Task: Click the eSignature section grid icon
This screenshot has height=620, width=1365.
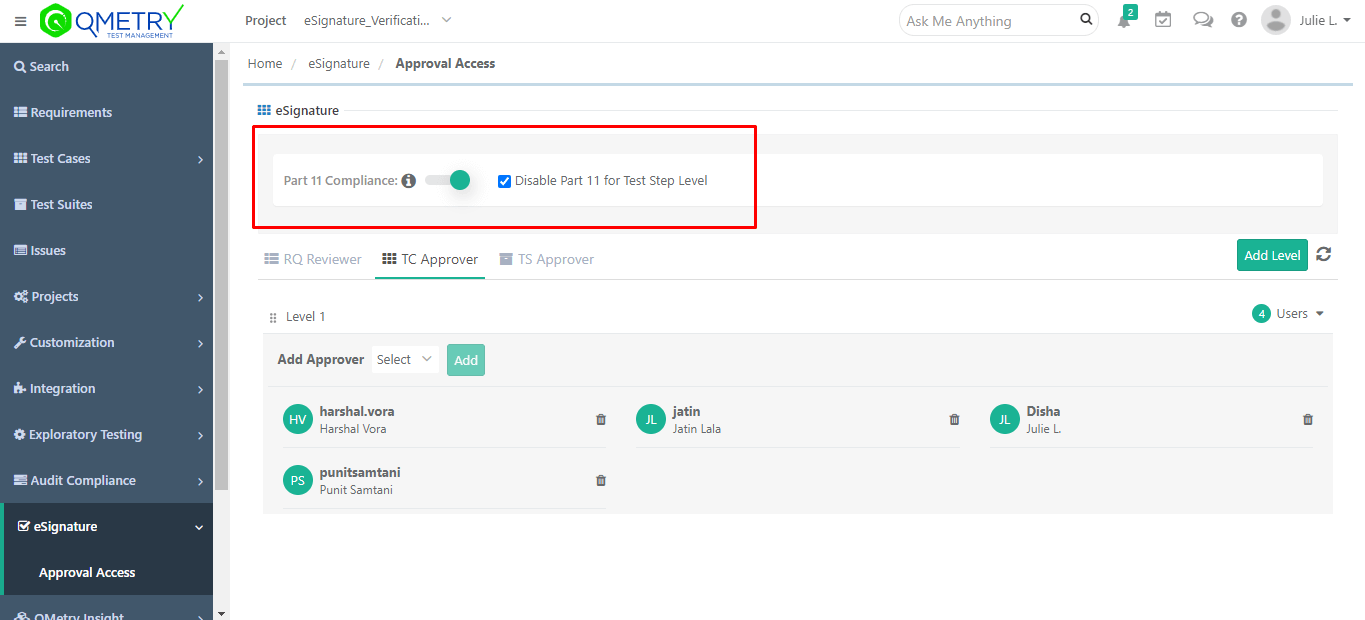Action: pyautogui.click(x=264, y=111)
